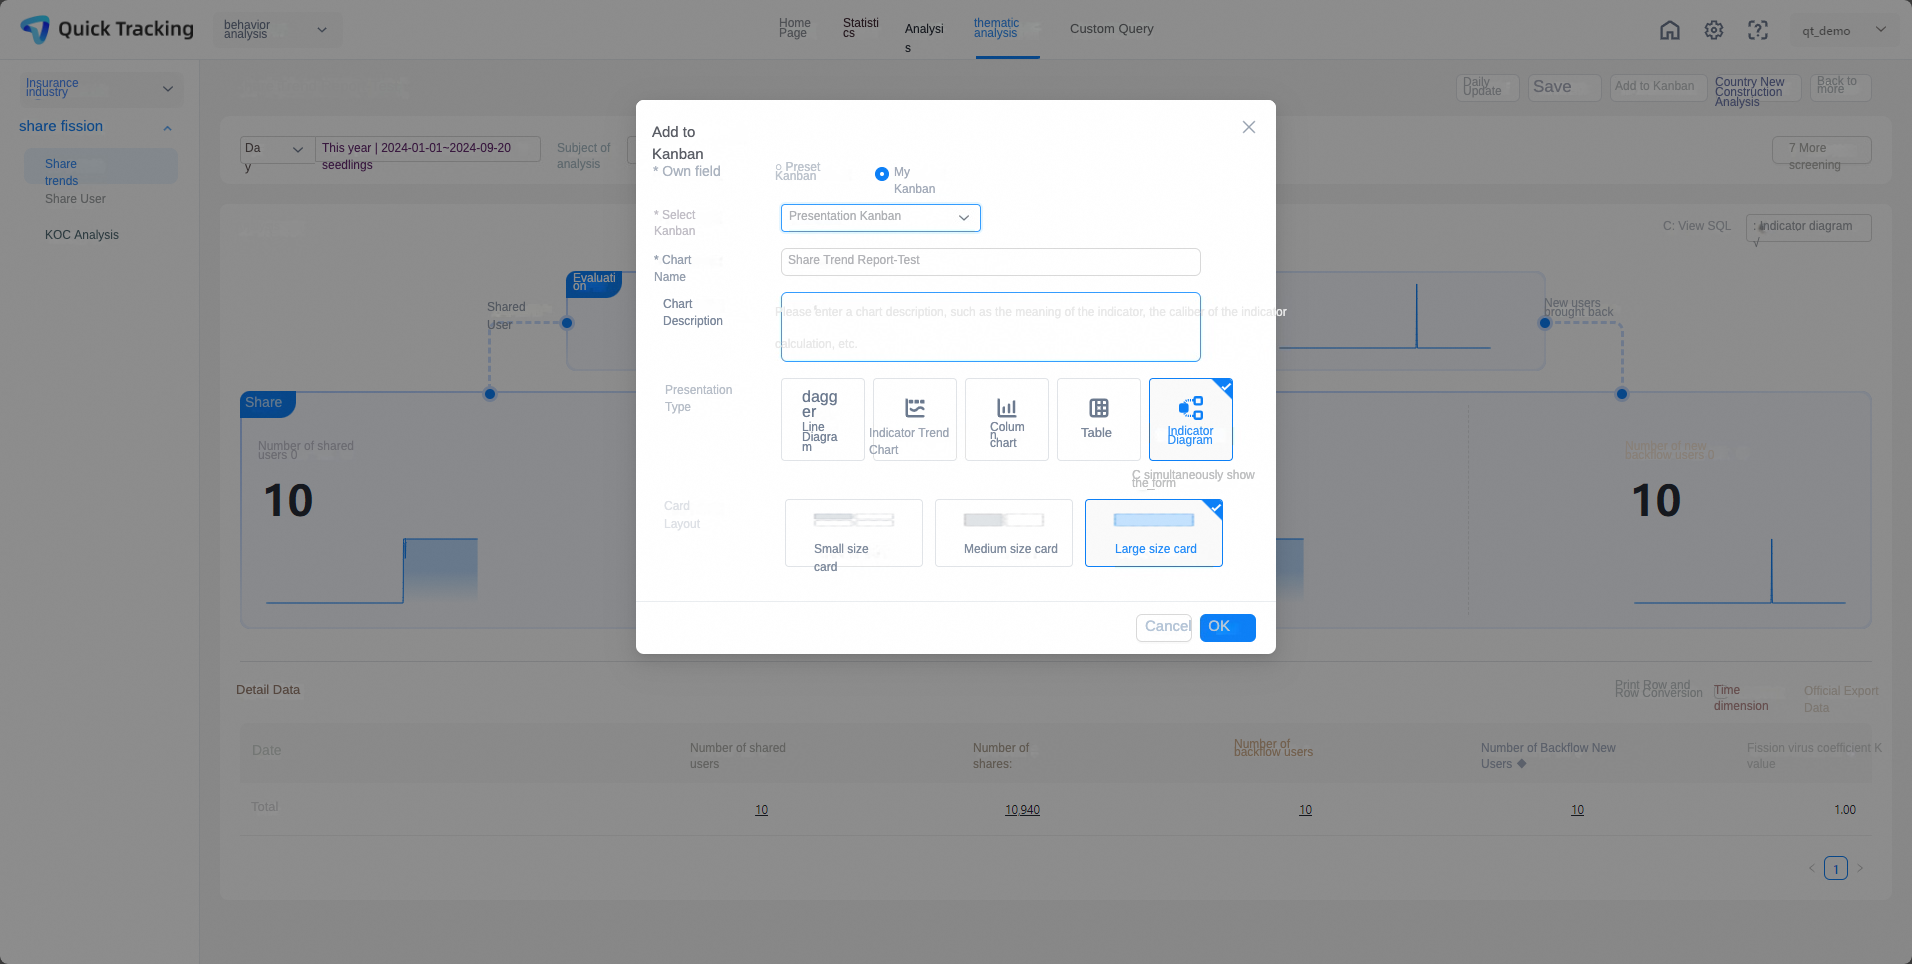
Task: Open Share User in the sidebar
Action: pos(75,199)
